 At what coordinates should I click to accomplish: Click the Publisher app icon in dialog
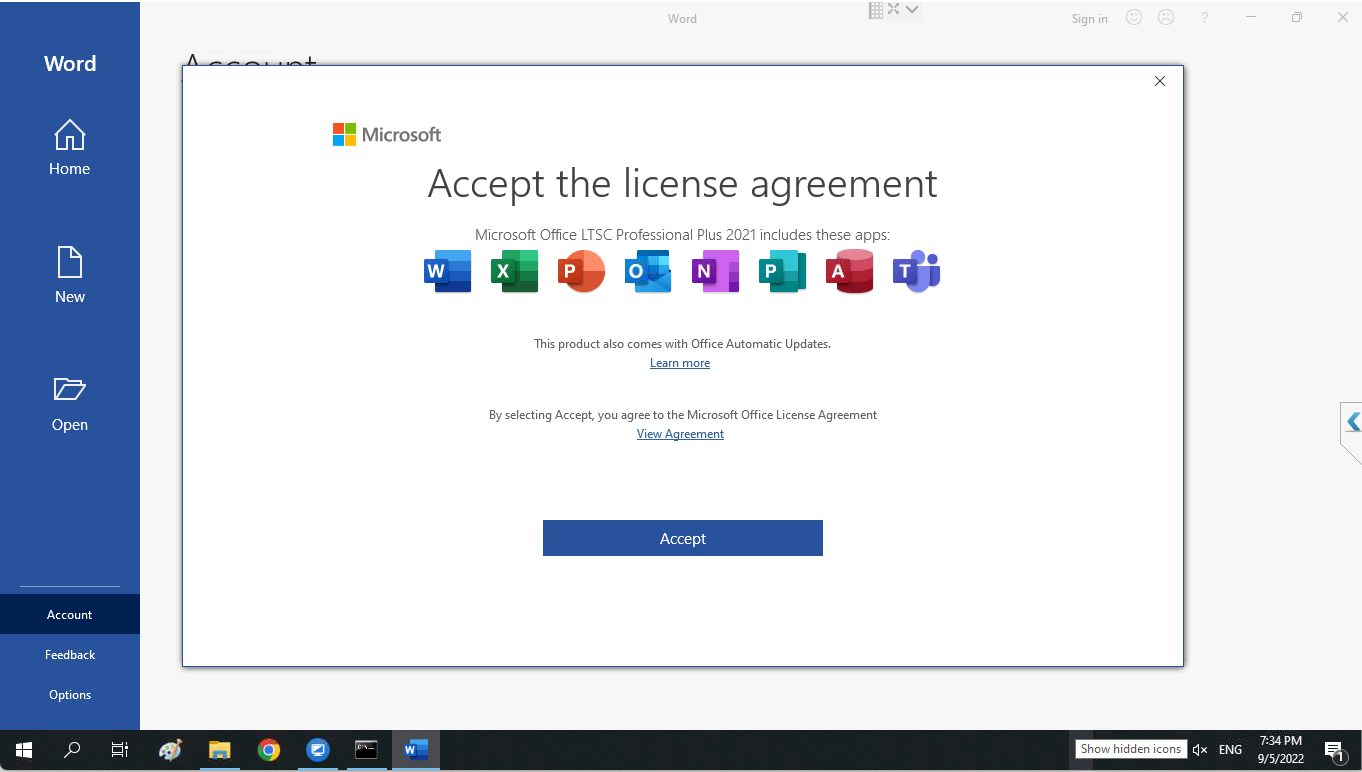tap(782, 271)
